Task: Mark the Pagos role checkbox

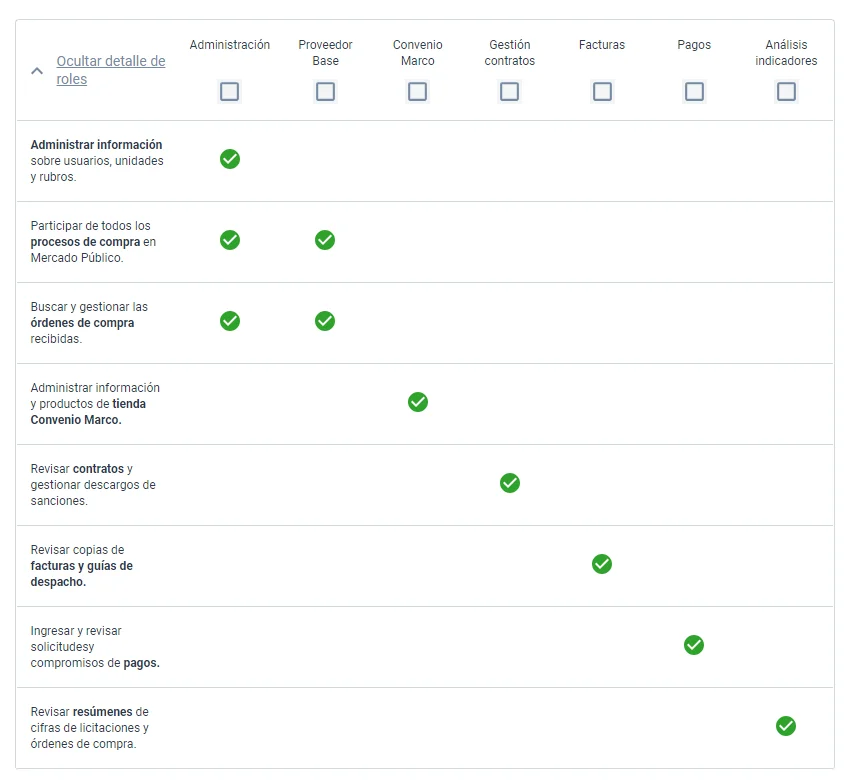Action: pyautogui.click(x=694, y=92)
